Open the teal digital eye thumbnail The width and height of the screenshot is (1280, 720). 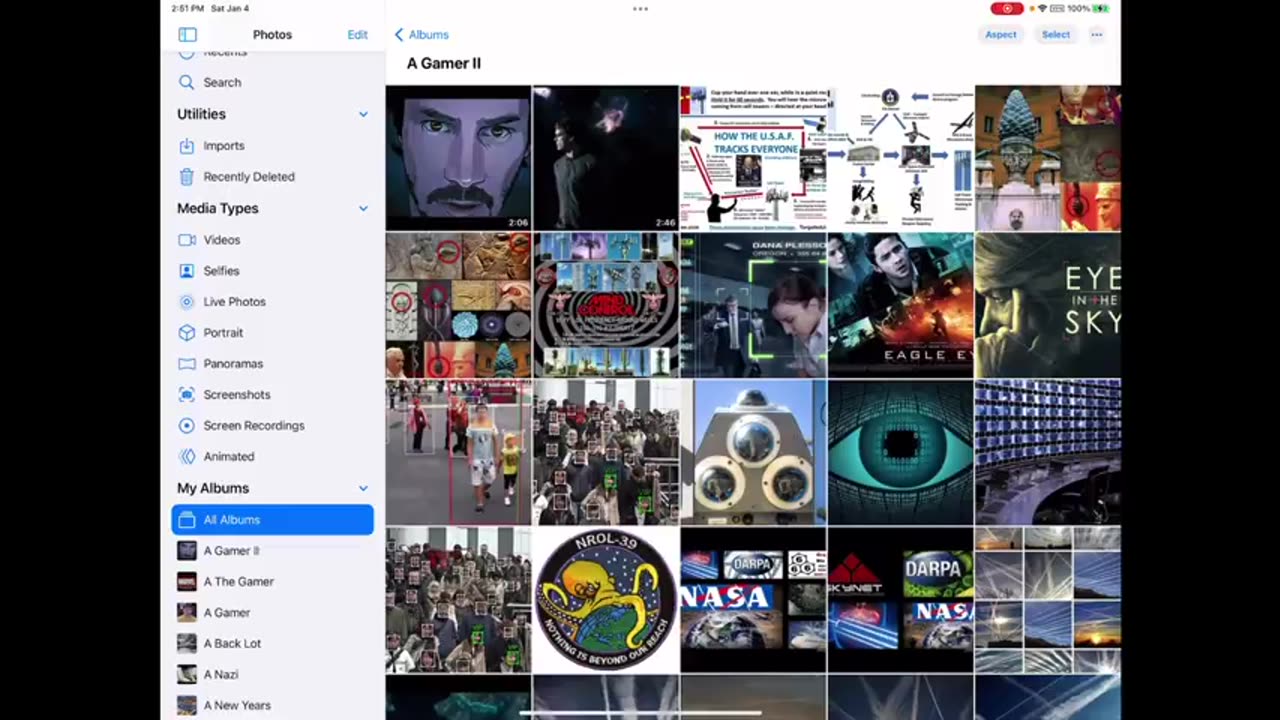tap(900, 452)
